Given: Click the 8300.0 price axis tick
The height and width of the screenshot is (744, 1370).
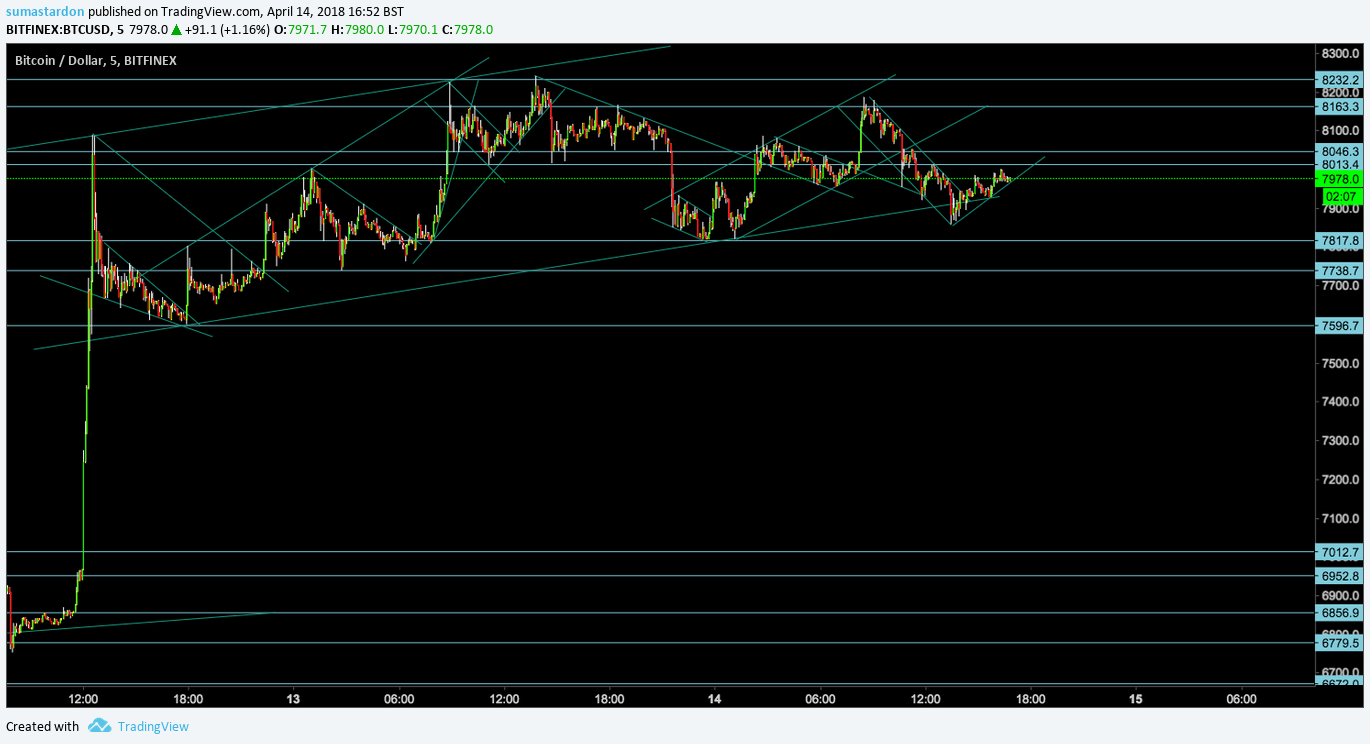Looking at the screenshot, I should point(1340,54).
